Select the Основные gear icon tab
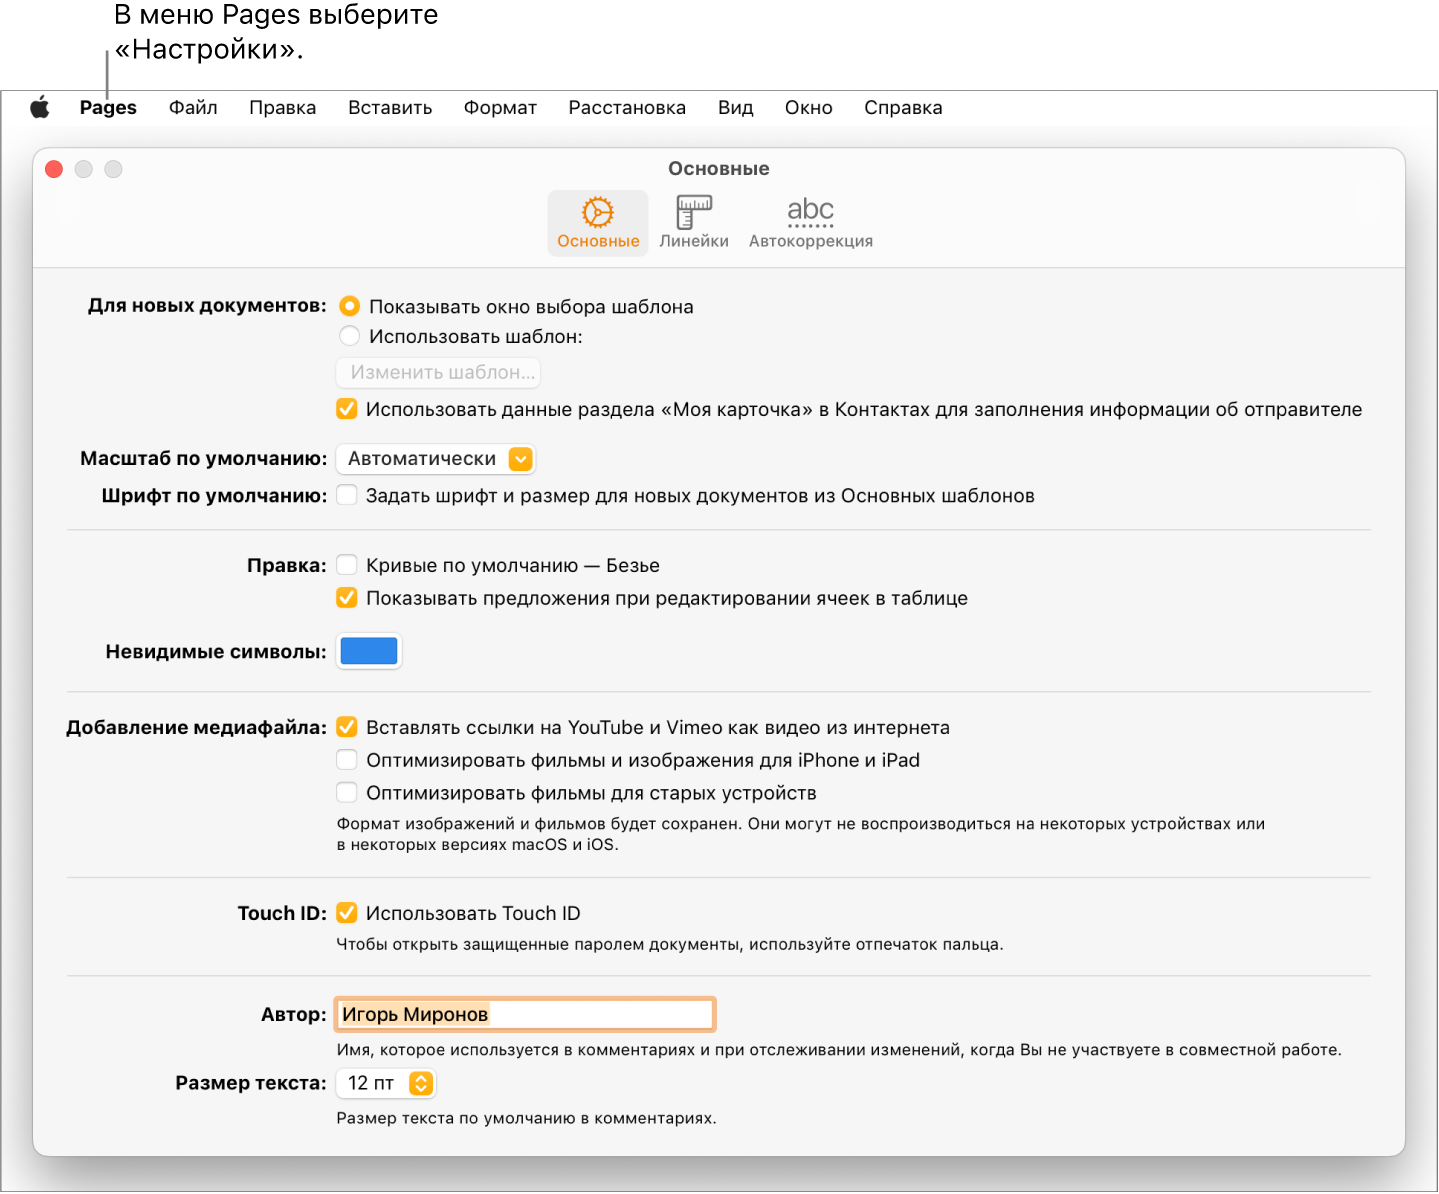The width and height of the screenshot is (1439, 1194). [598, 223]
